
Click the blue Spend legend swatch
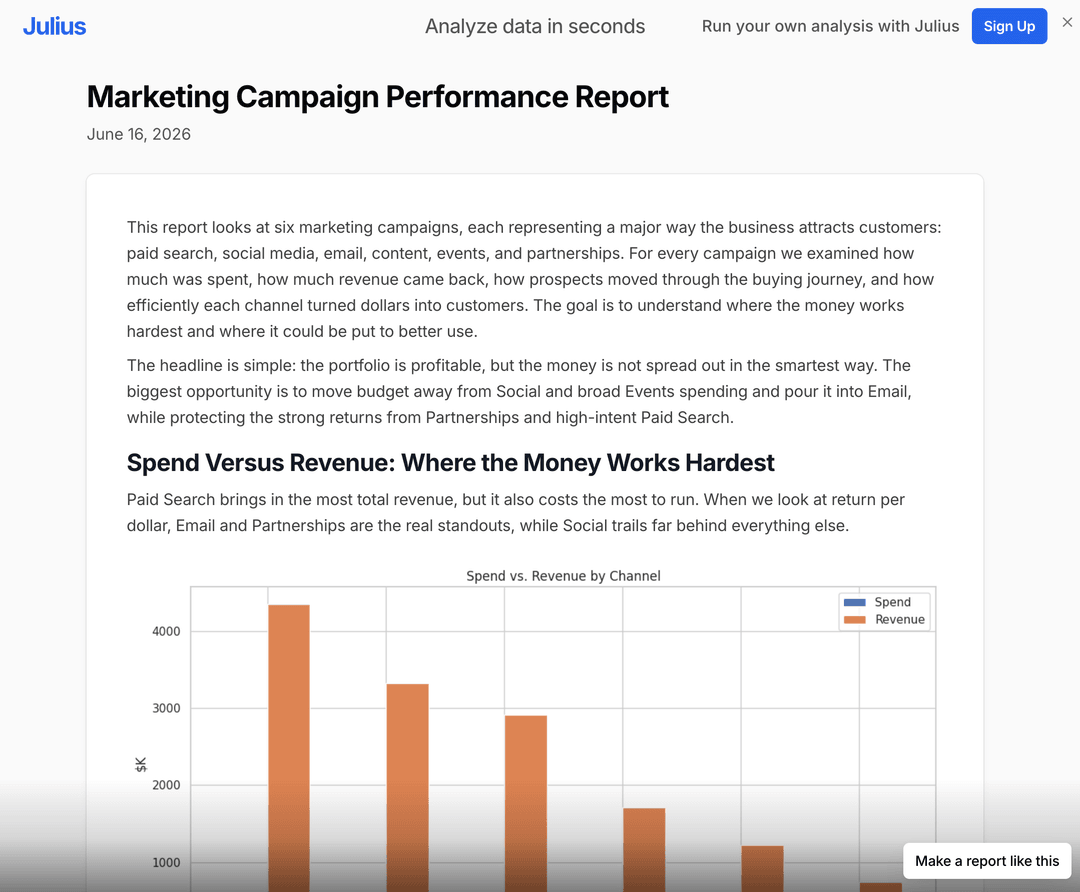[x=854, y=602]
